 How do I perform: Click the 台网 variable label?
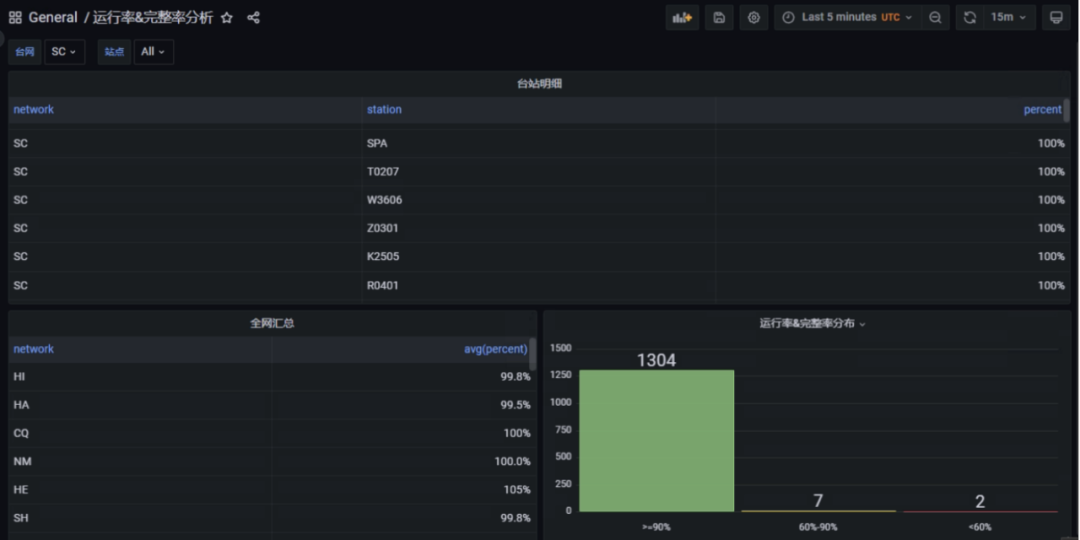(25, 52)
